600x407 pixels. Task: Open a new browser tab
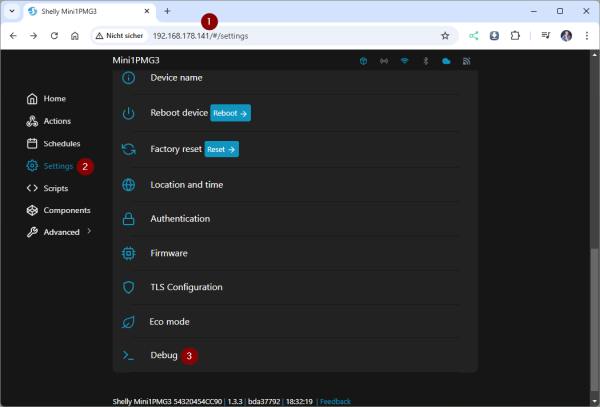click(167, 11)
